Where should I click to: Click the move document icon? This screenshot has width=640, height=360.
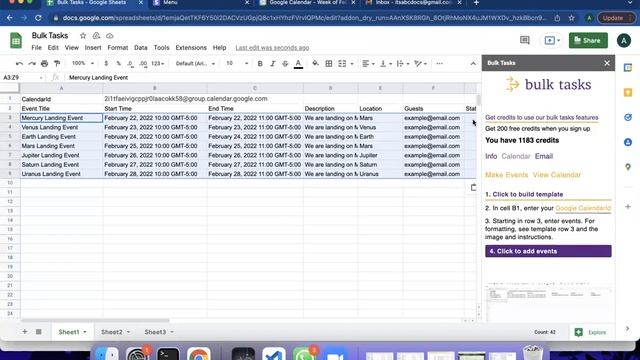pos(96,36)
